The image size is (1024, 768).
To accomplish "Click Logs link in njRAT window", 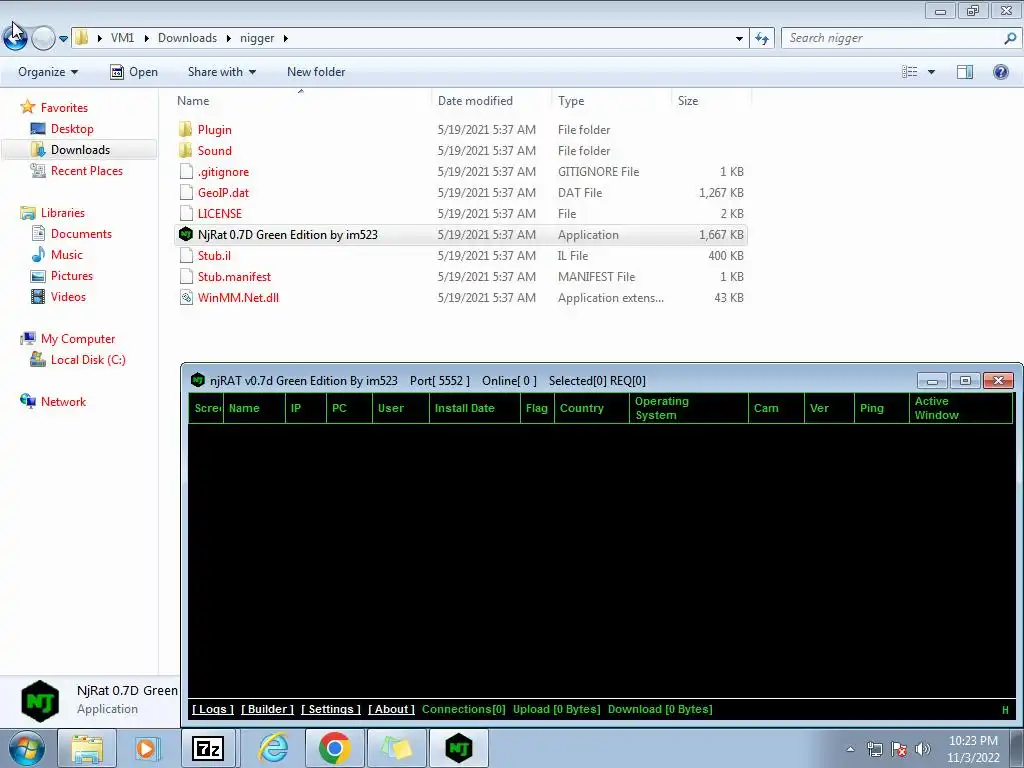I will pyautogui.click(x=213, y=709).
